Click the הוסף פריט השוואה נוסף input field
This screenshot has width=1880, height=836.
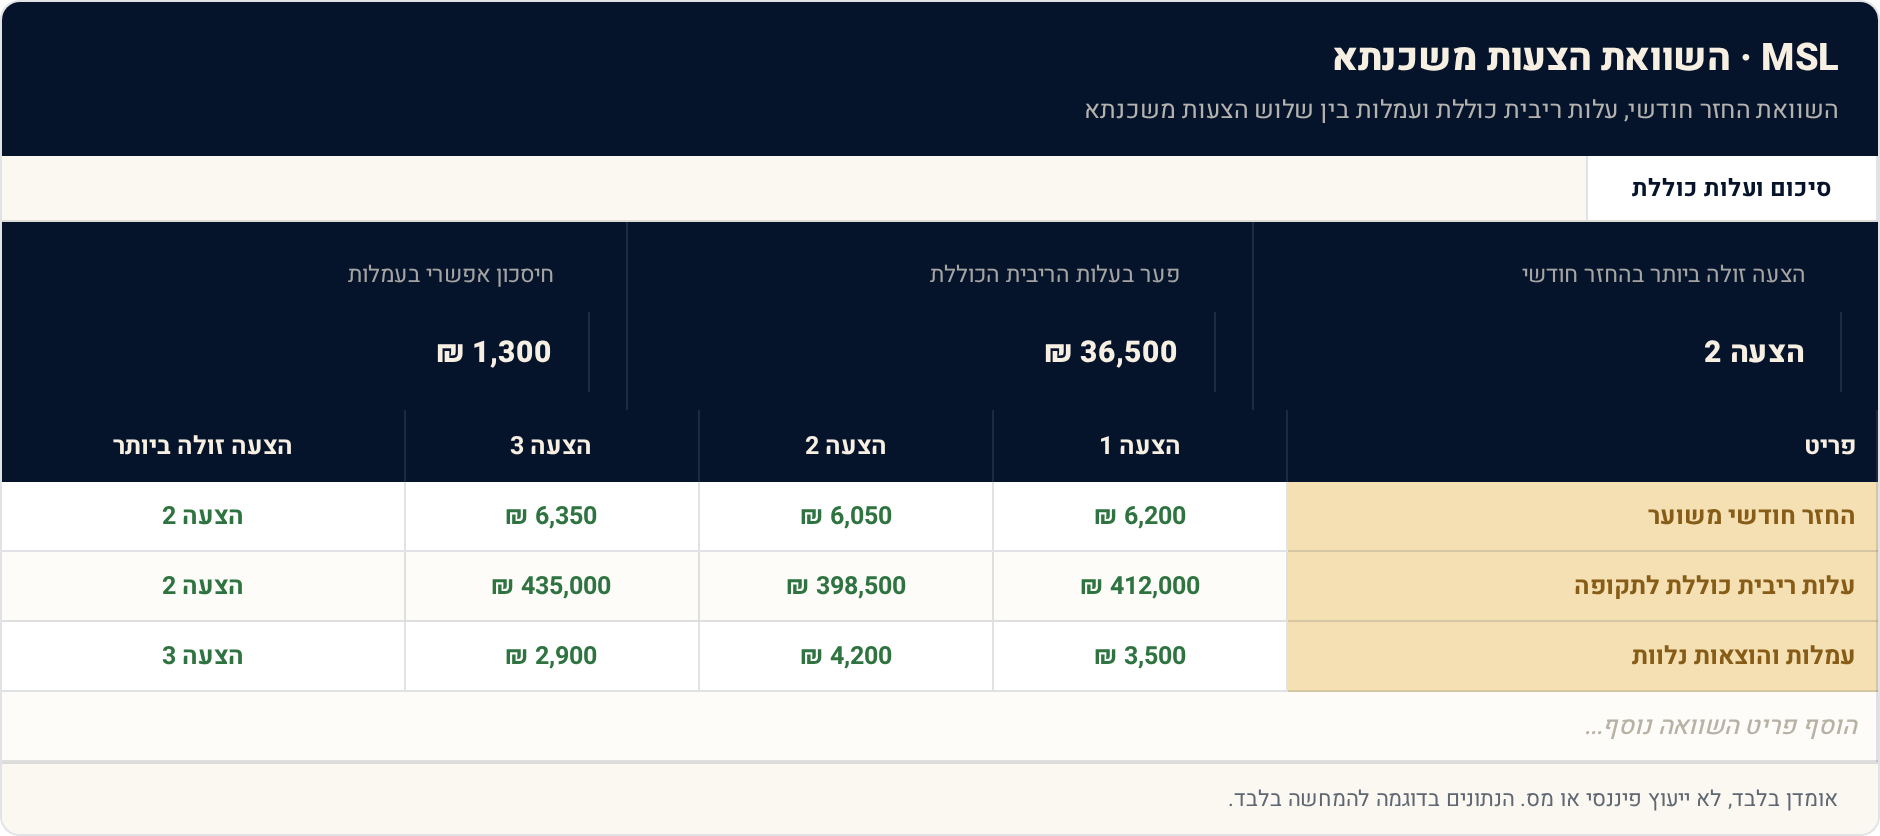click(940, 726)
